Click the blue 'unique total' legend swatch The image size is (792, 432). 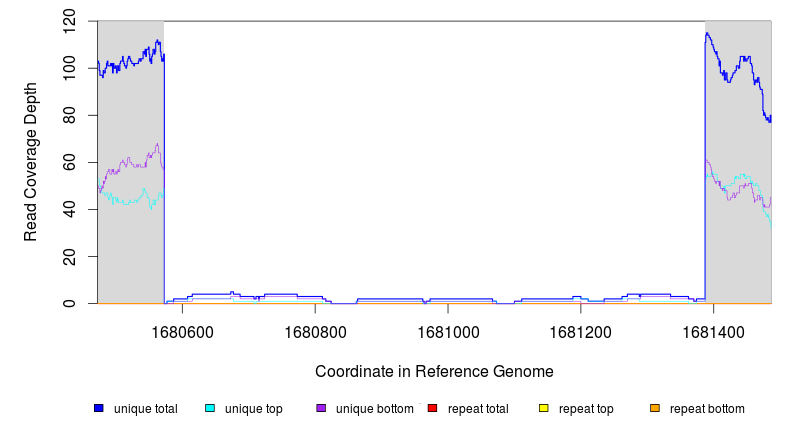[99, 409]
